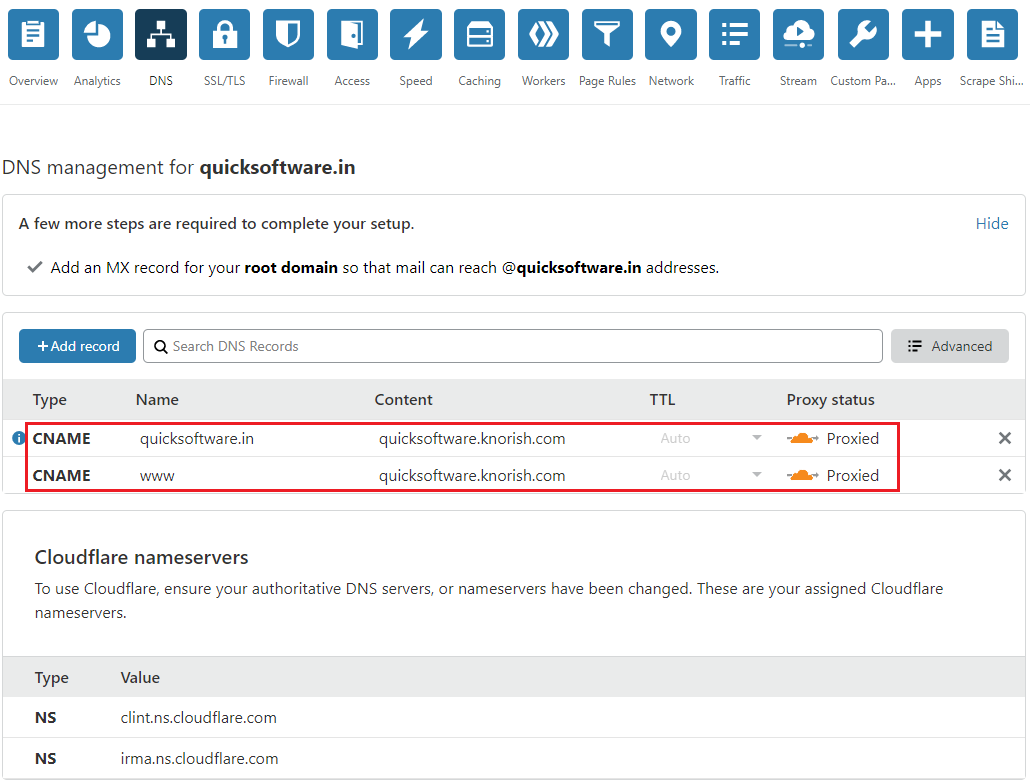This screenshot has width=1030, height=782.
Task: Focus the Search DNS Records field
Action: (512, 346)
